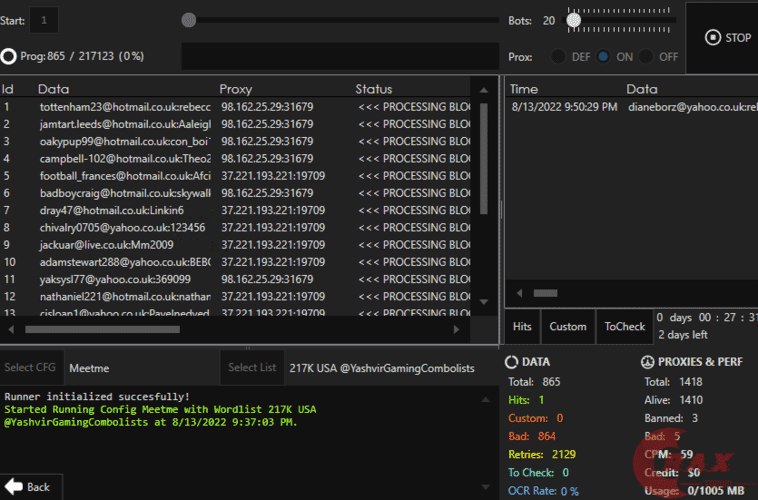Viewport: 758px width, 500px height.
Task: Switch to the ToCheck tab
Action: point(625,327)
